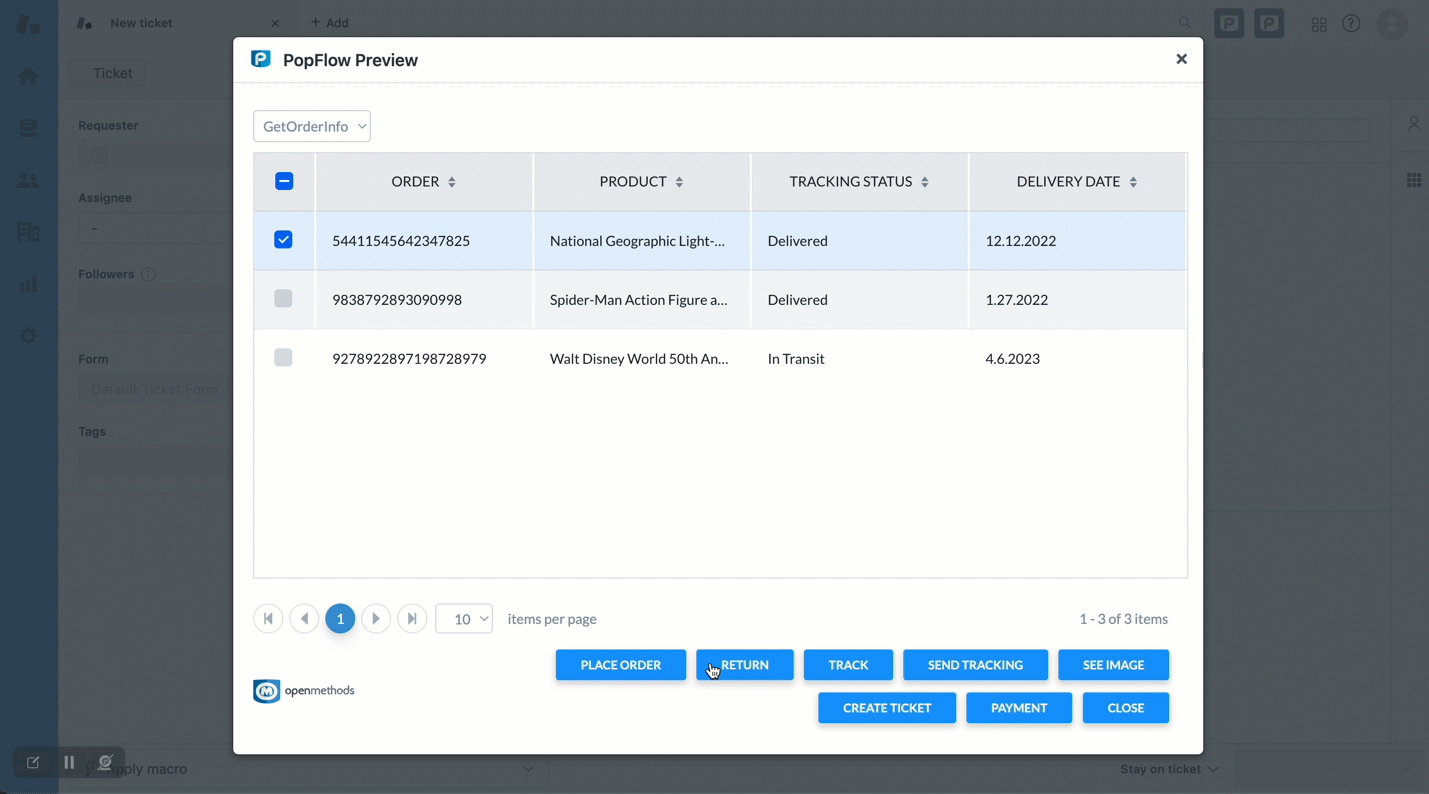Click the RETURN button

[x=745, y=665]
